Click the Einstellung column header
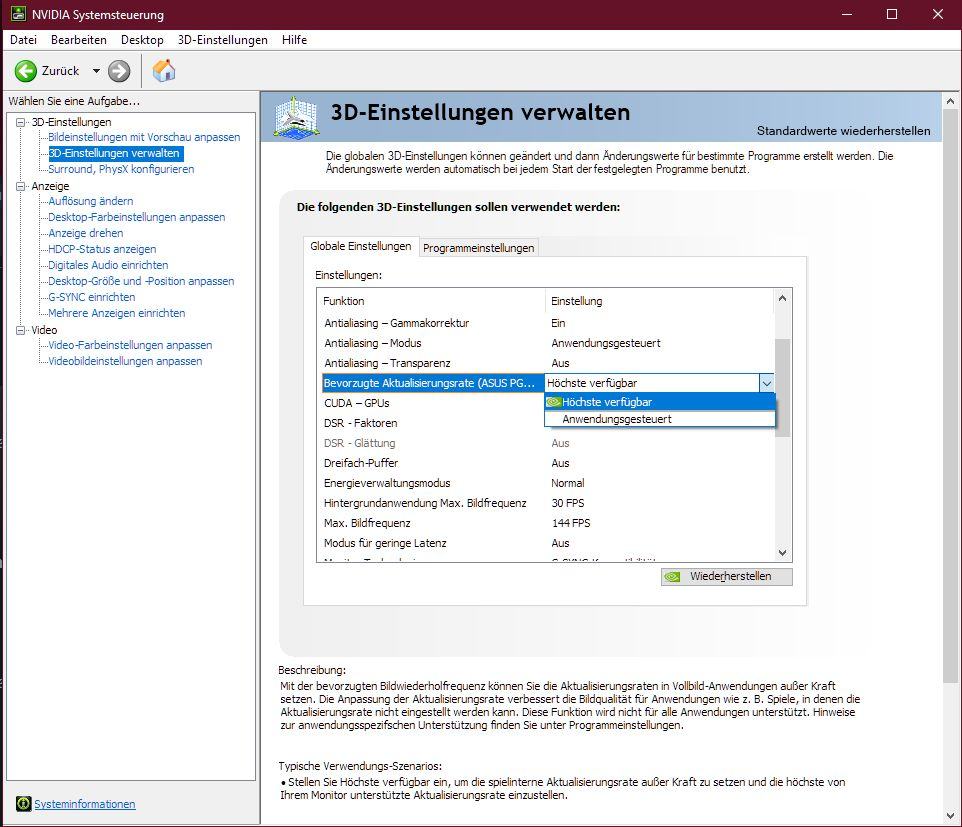 pos(660,301)
